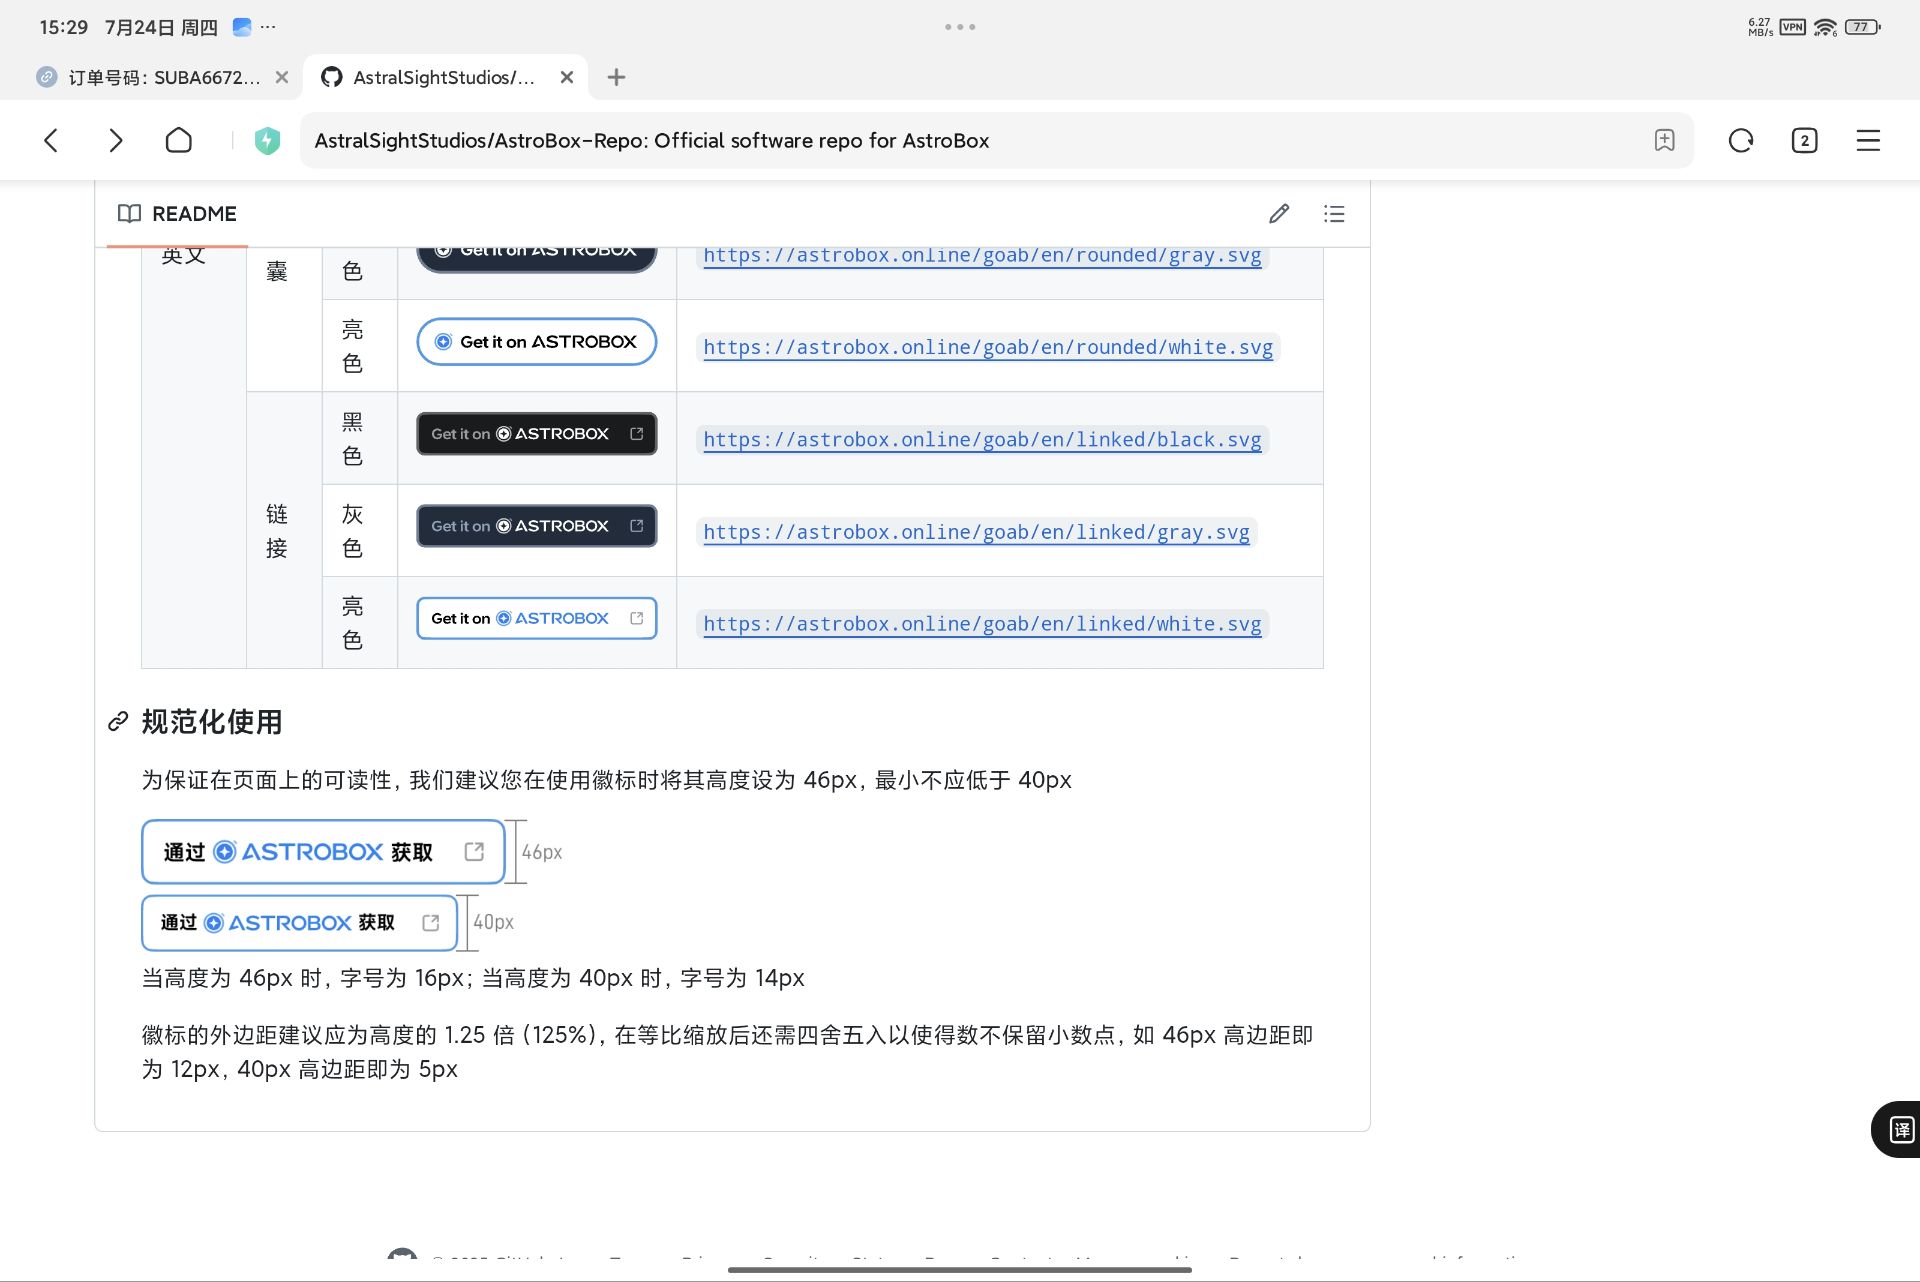
Task: Reload the page with the refresh icon
Action: click(1741, 140)
